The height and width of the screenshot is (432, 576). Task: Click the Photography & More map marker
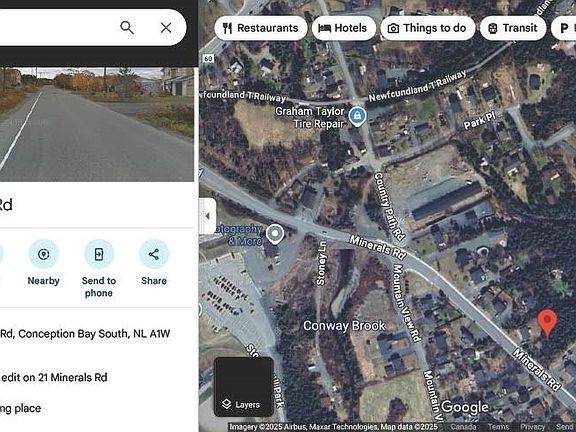pyautogui.click(x=275, y=235)
